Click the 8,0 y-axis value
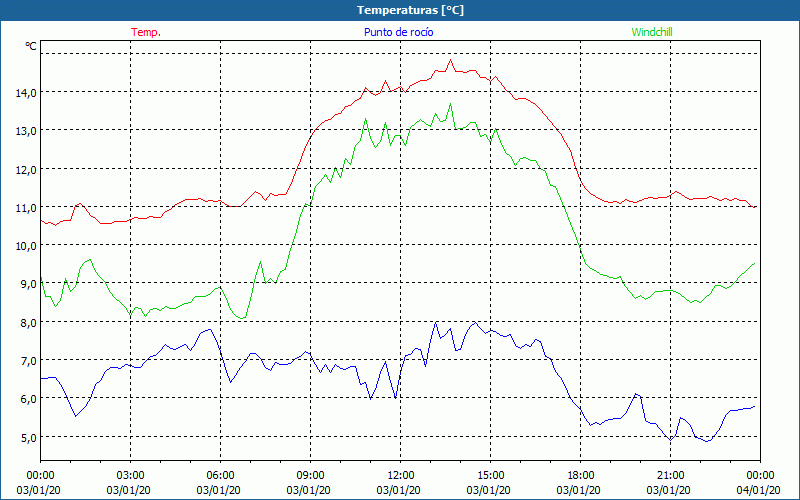Viewport: 800px width, 500px height. click(29, 322)
